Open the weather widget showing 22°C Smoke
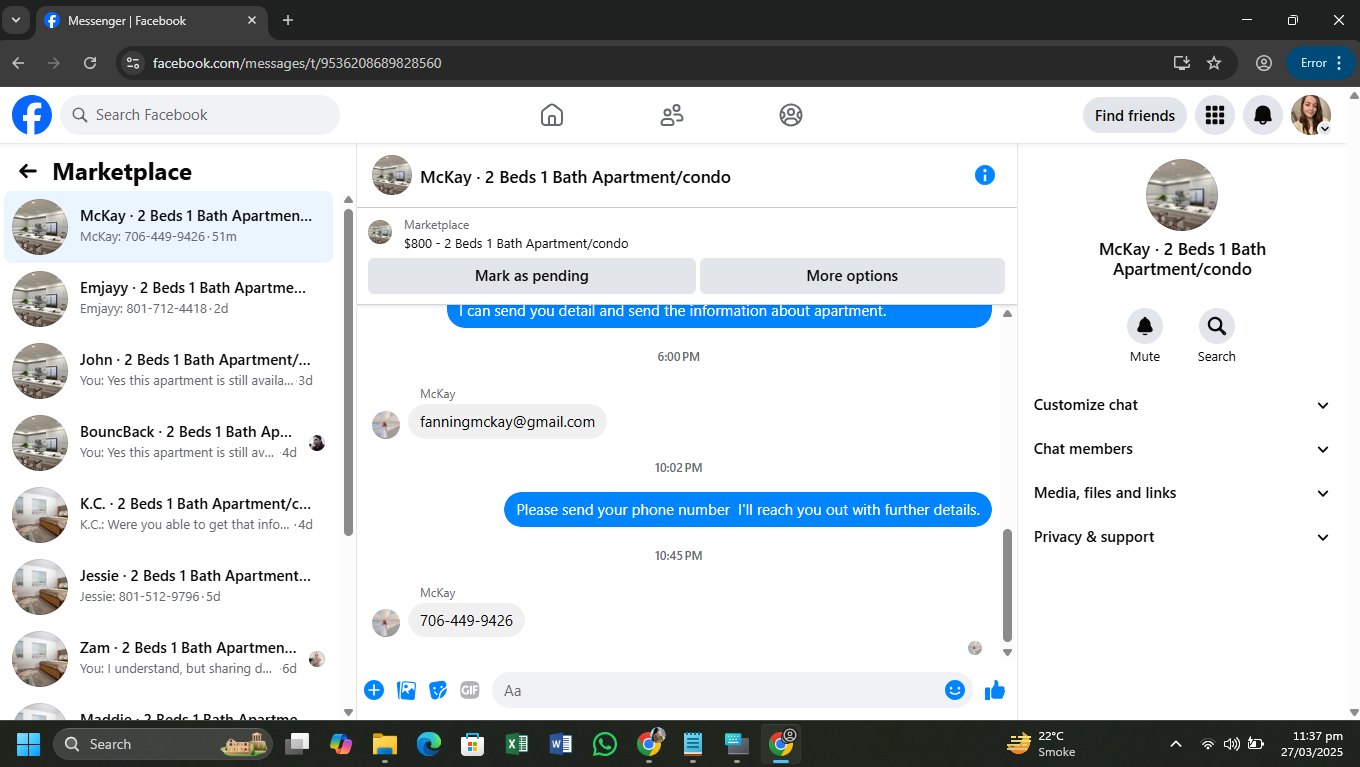The image size is (1360, 767). point(1042,744)
